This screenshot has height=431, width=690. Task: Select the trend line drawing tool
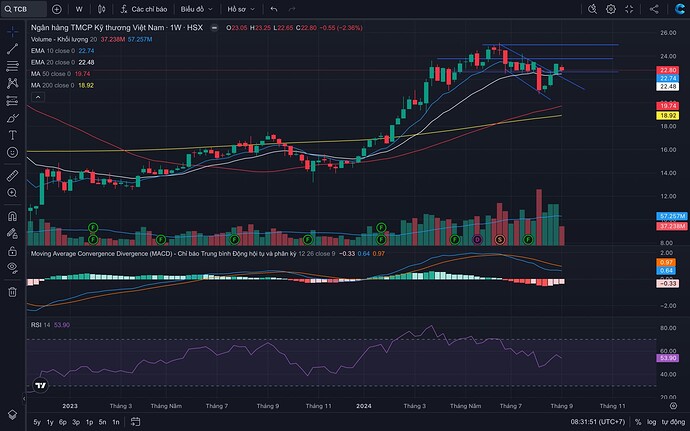(12, 49)
